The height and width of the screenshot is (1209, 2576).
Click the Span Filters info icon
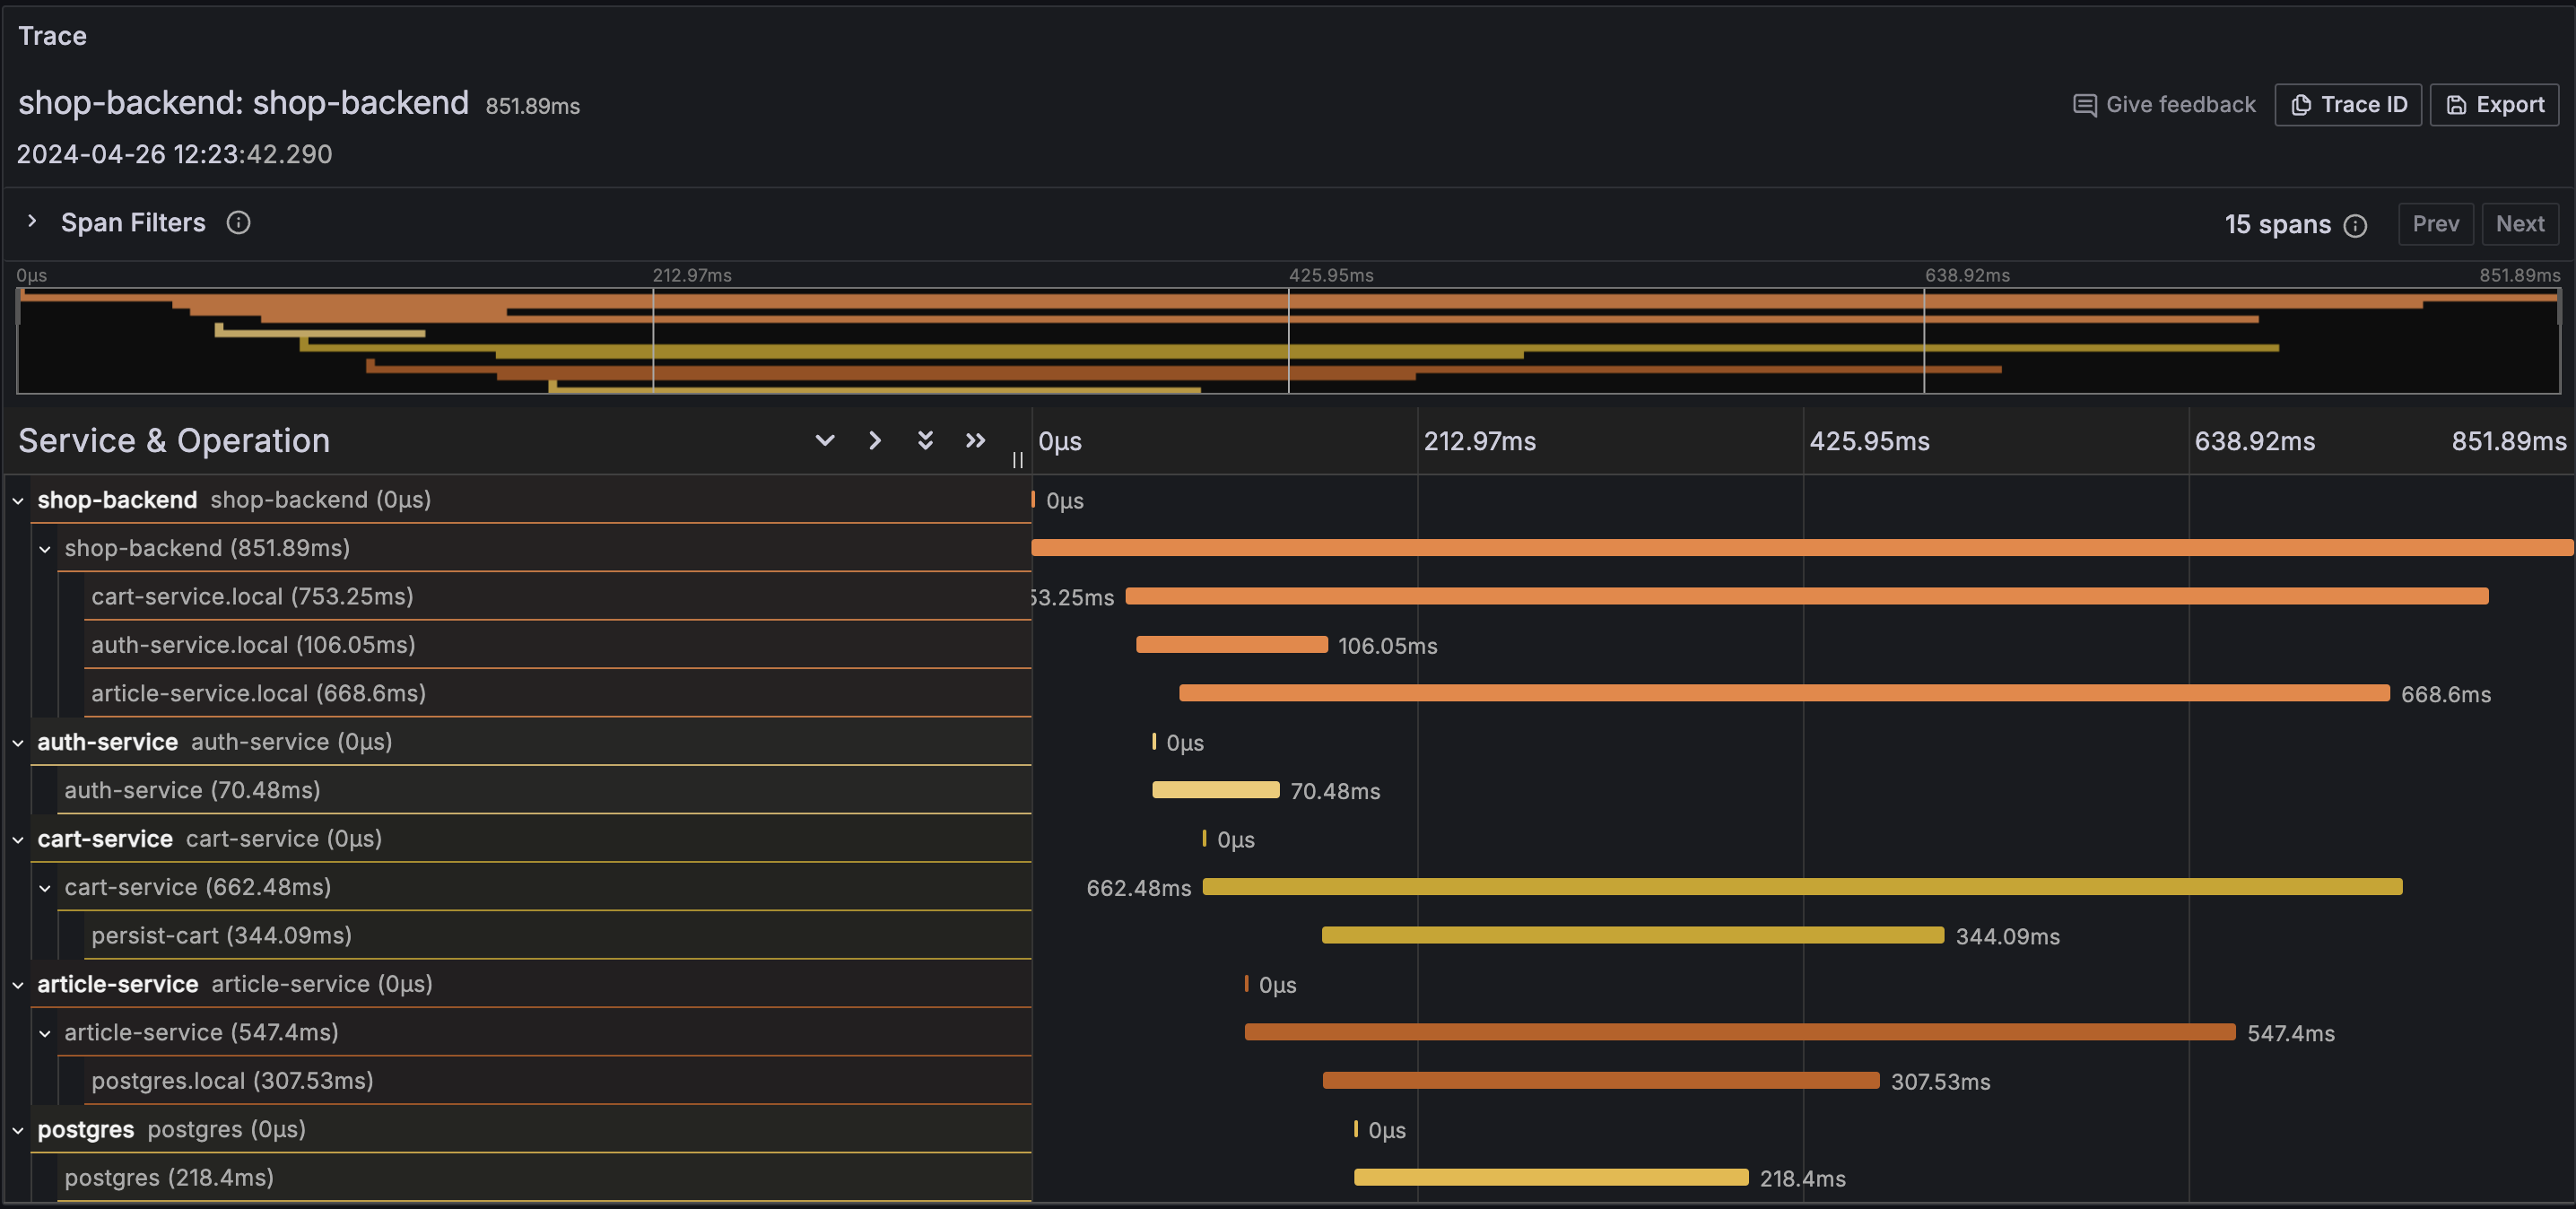pyautogui.click(x=239, y=222)
